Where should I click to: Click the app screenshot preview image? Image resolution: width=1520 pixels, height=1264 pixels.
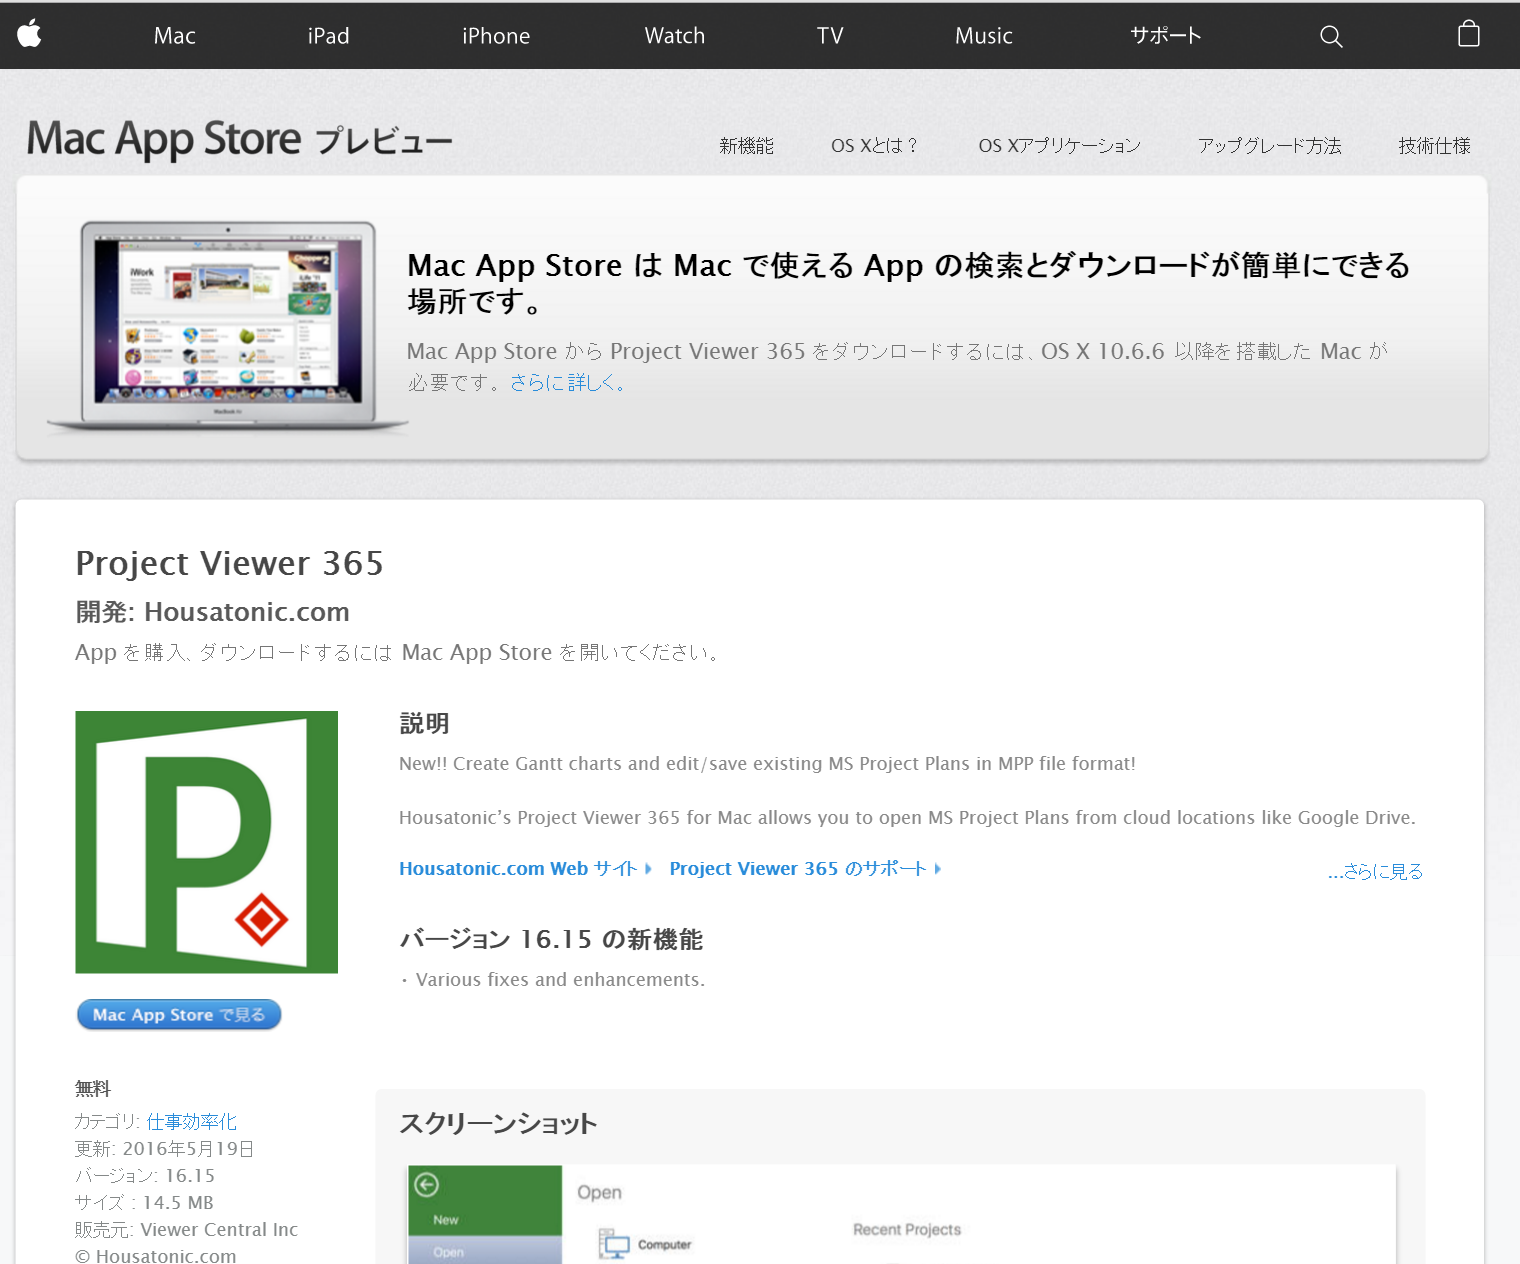[x=901, y=1214]
